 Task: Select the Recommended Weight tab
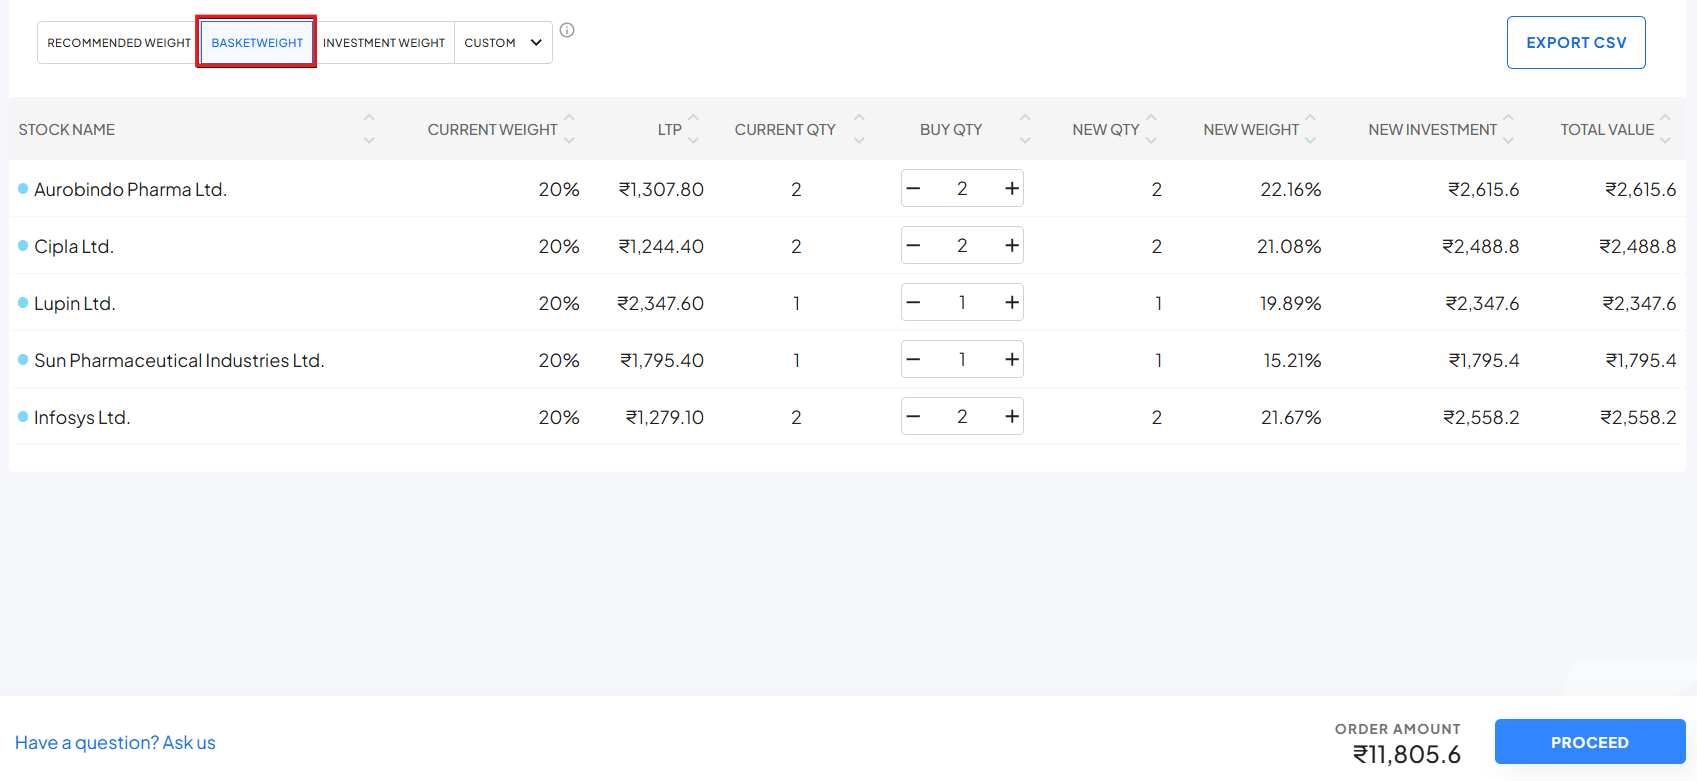tap(118, 43)
